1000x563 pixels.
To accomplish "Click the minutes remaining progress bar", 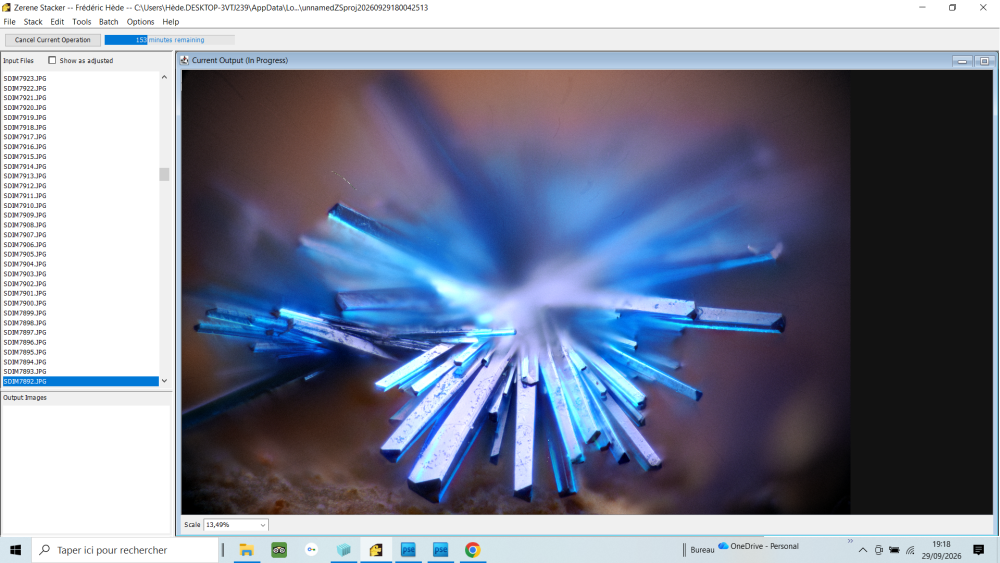I will [x=170, y=40].
